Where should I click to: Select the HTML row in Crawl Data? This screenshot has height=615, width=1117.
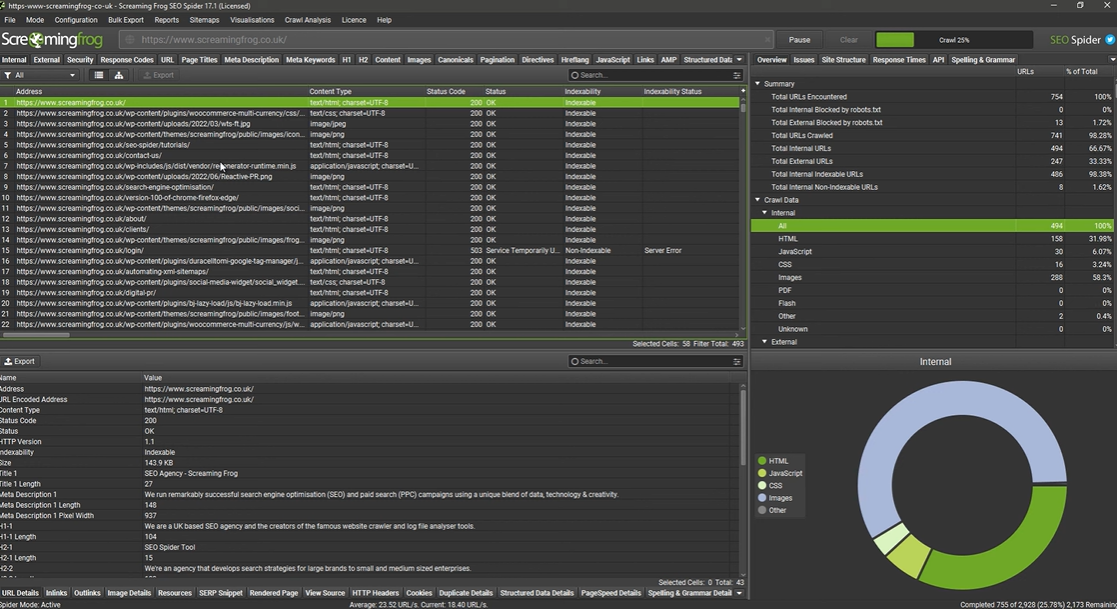click(932, 239)
